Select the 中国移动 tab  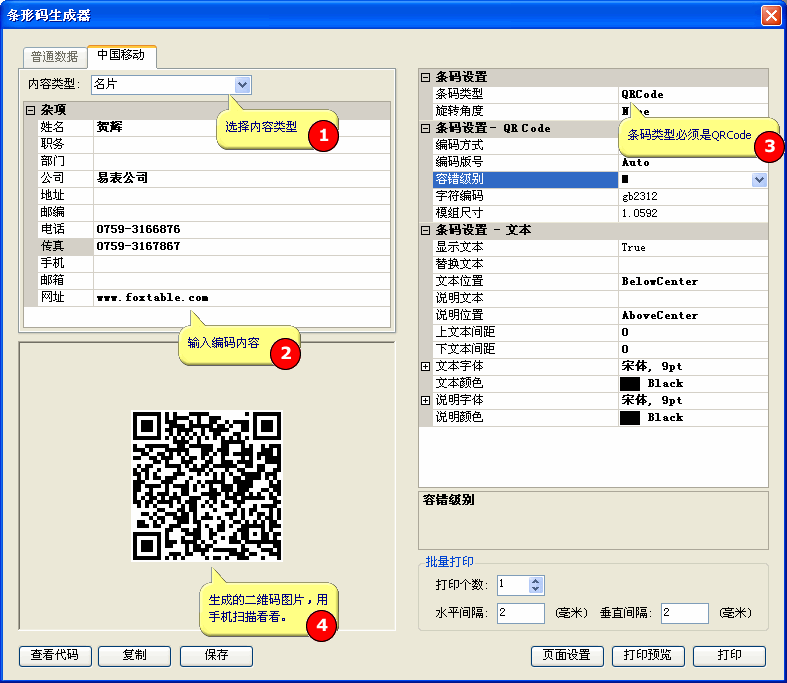pos(121,55)
